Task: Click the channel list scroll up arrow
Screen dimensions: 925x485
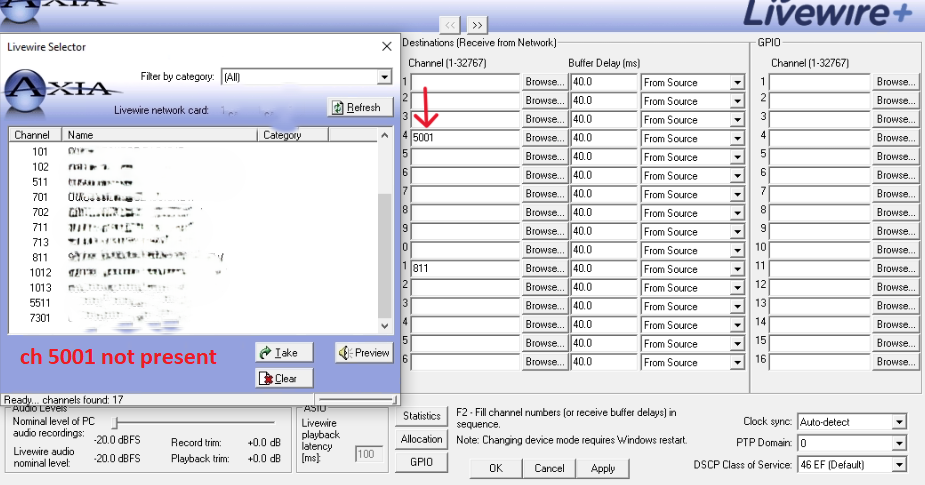Action: click(x=385, y=135)
